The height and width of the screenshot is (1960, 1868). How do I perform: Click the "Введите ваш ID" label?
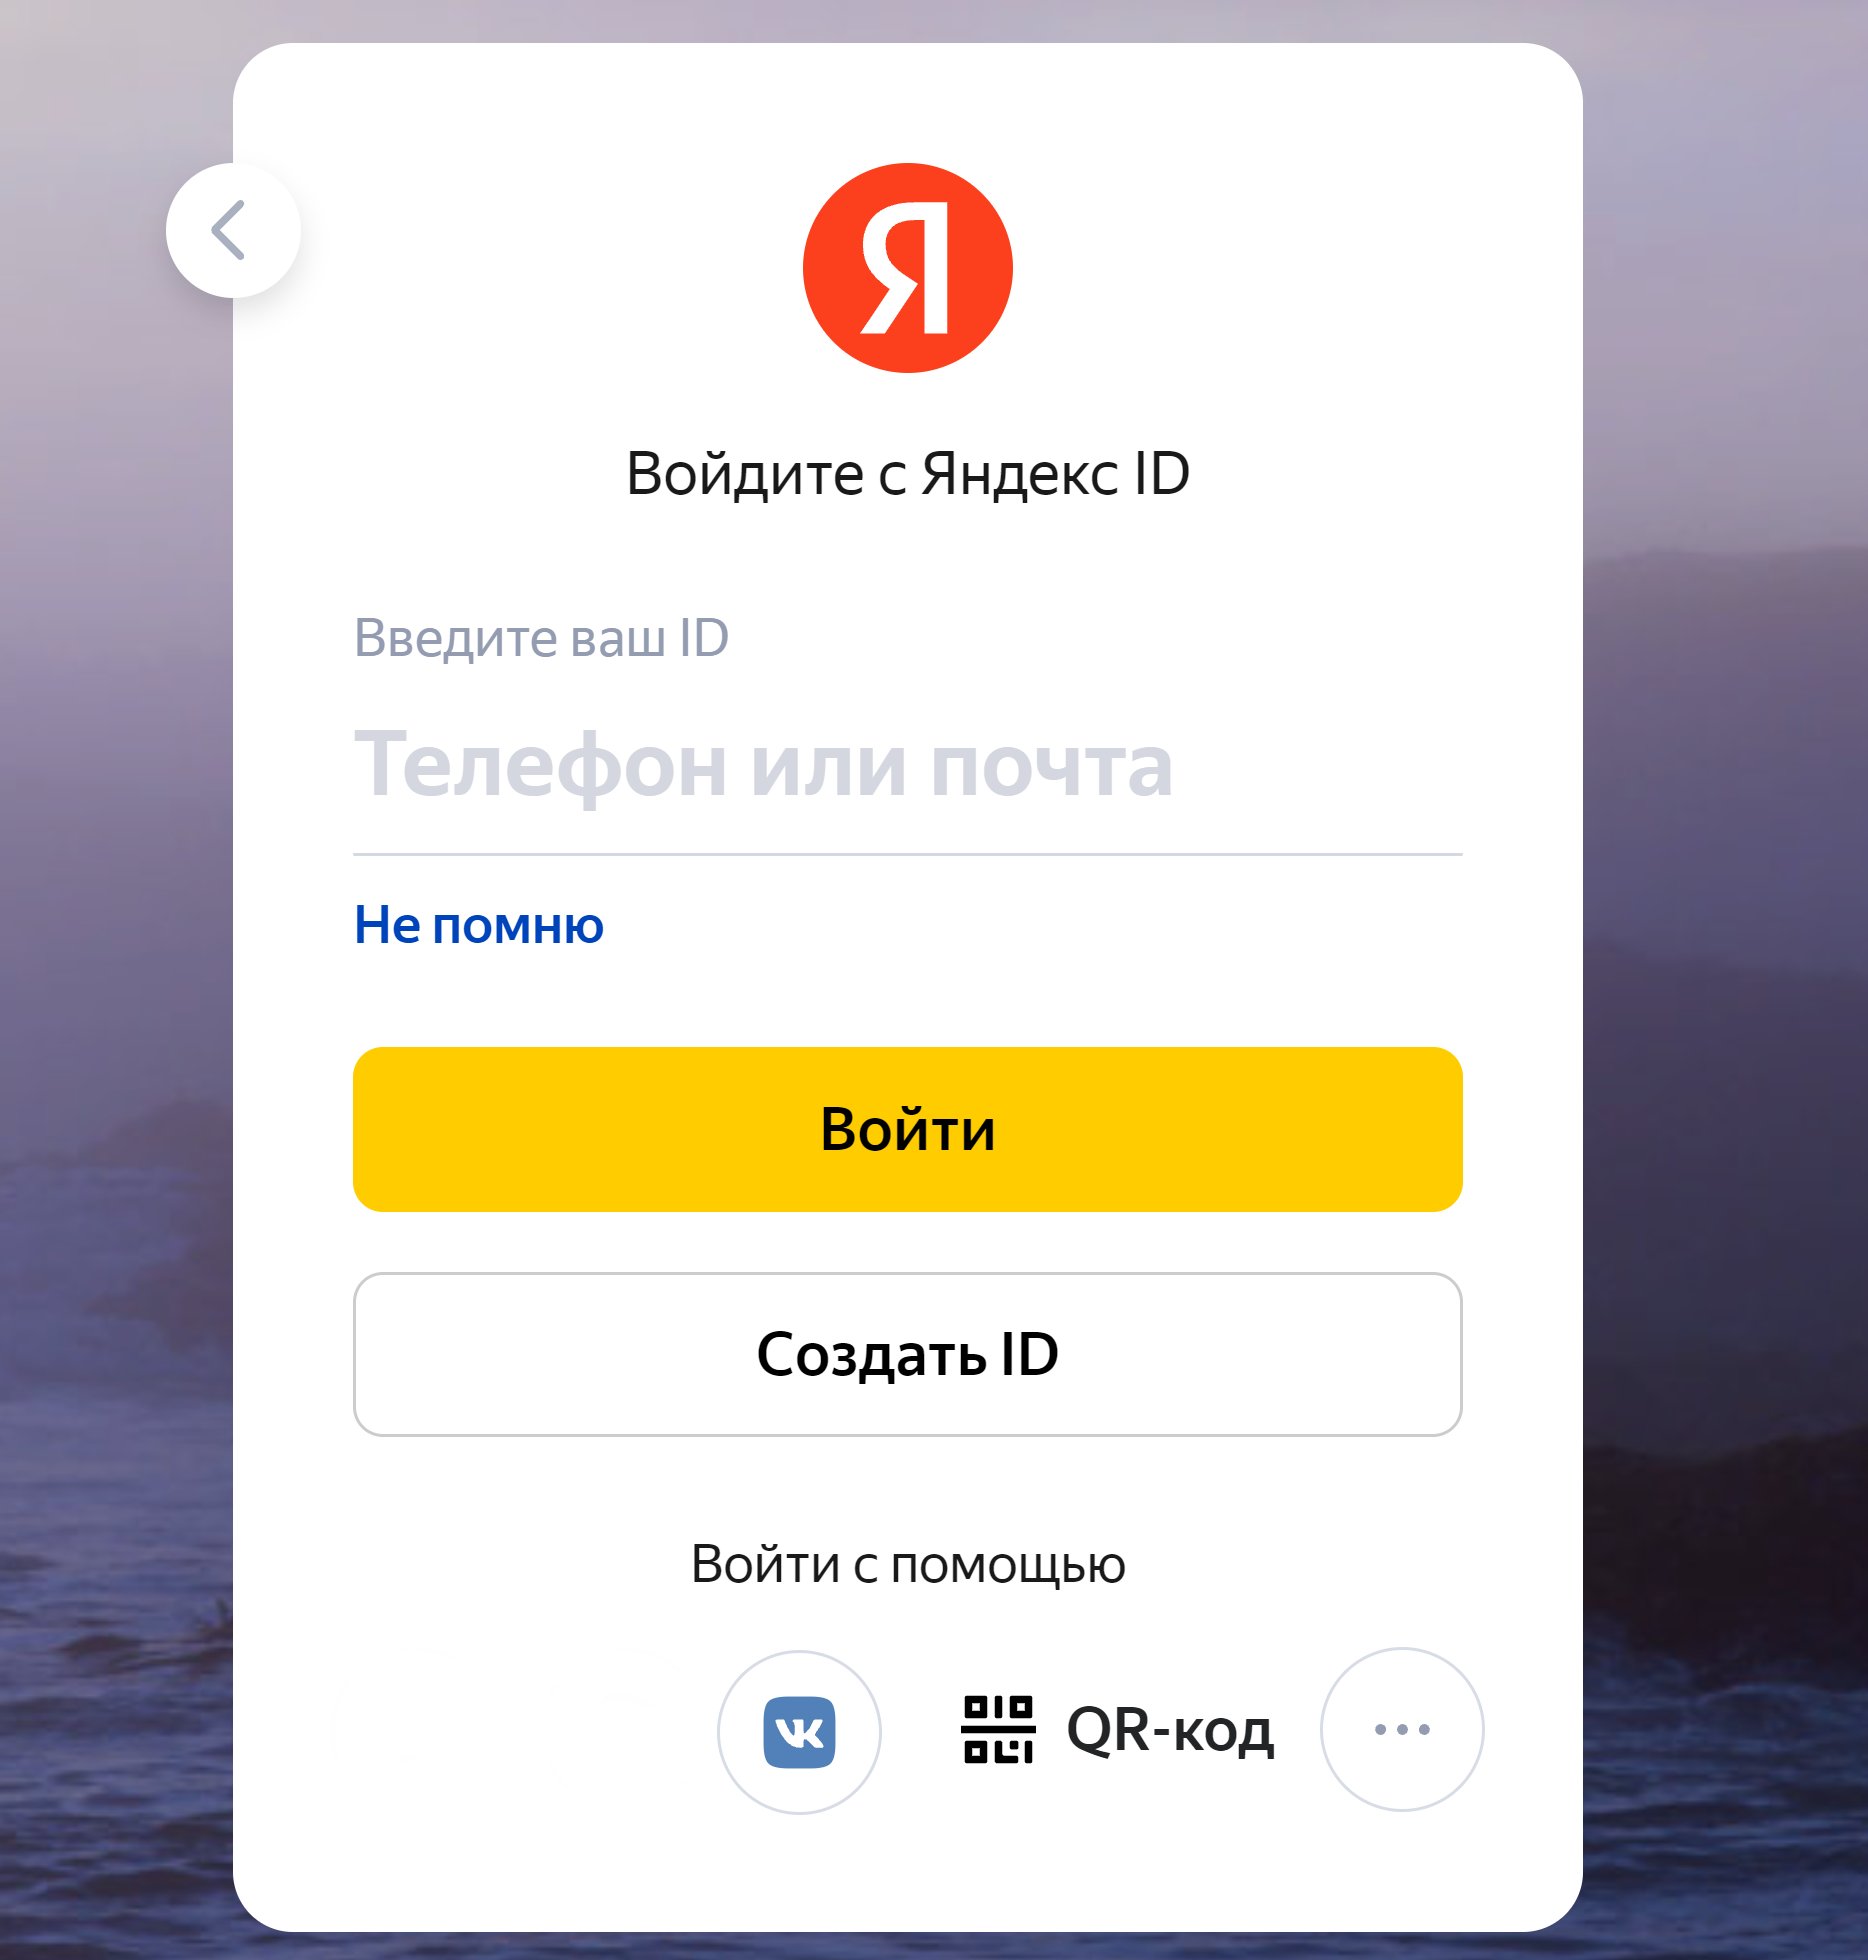click(x=542, y=638)
